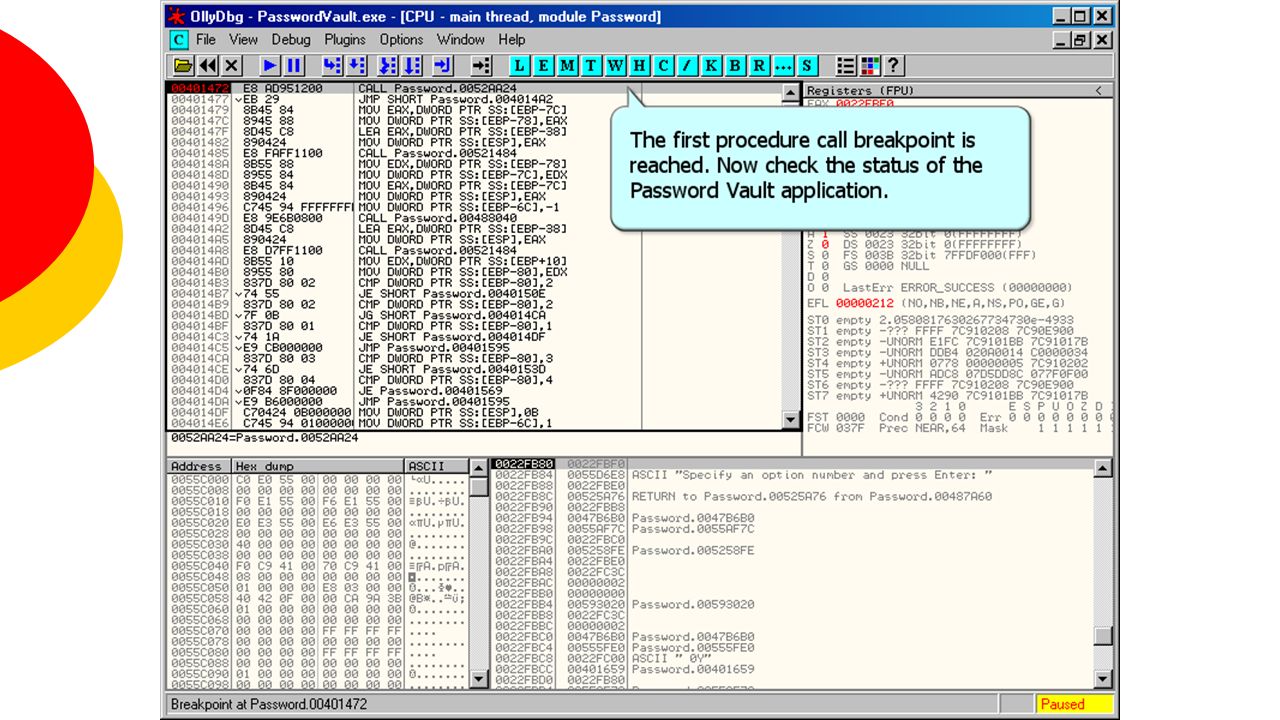
Task: Select the JE SHORT Password.0040150E line
Action: (474, 293)
